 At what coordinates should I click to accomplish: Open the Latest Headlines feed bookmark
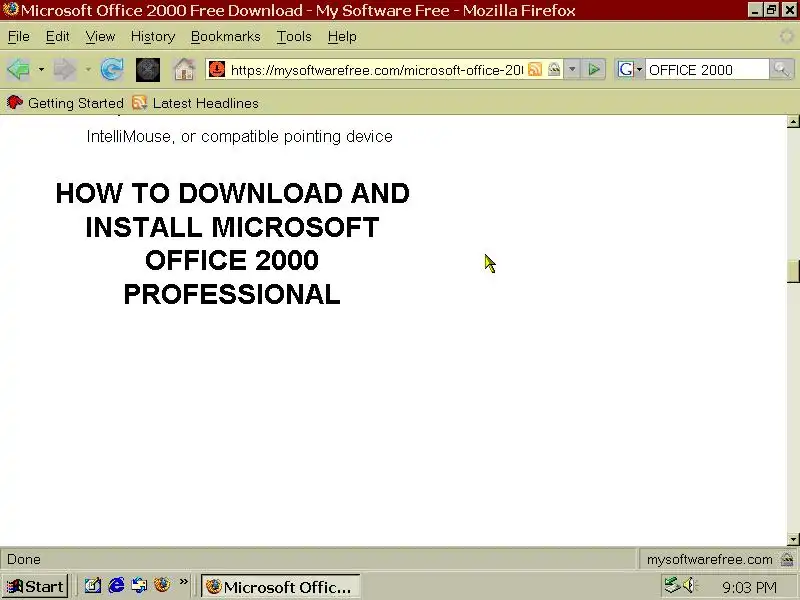point(195,103)
